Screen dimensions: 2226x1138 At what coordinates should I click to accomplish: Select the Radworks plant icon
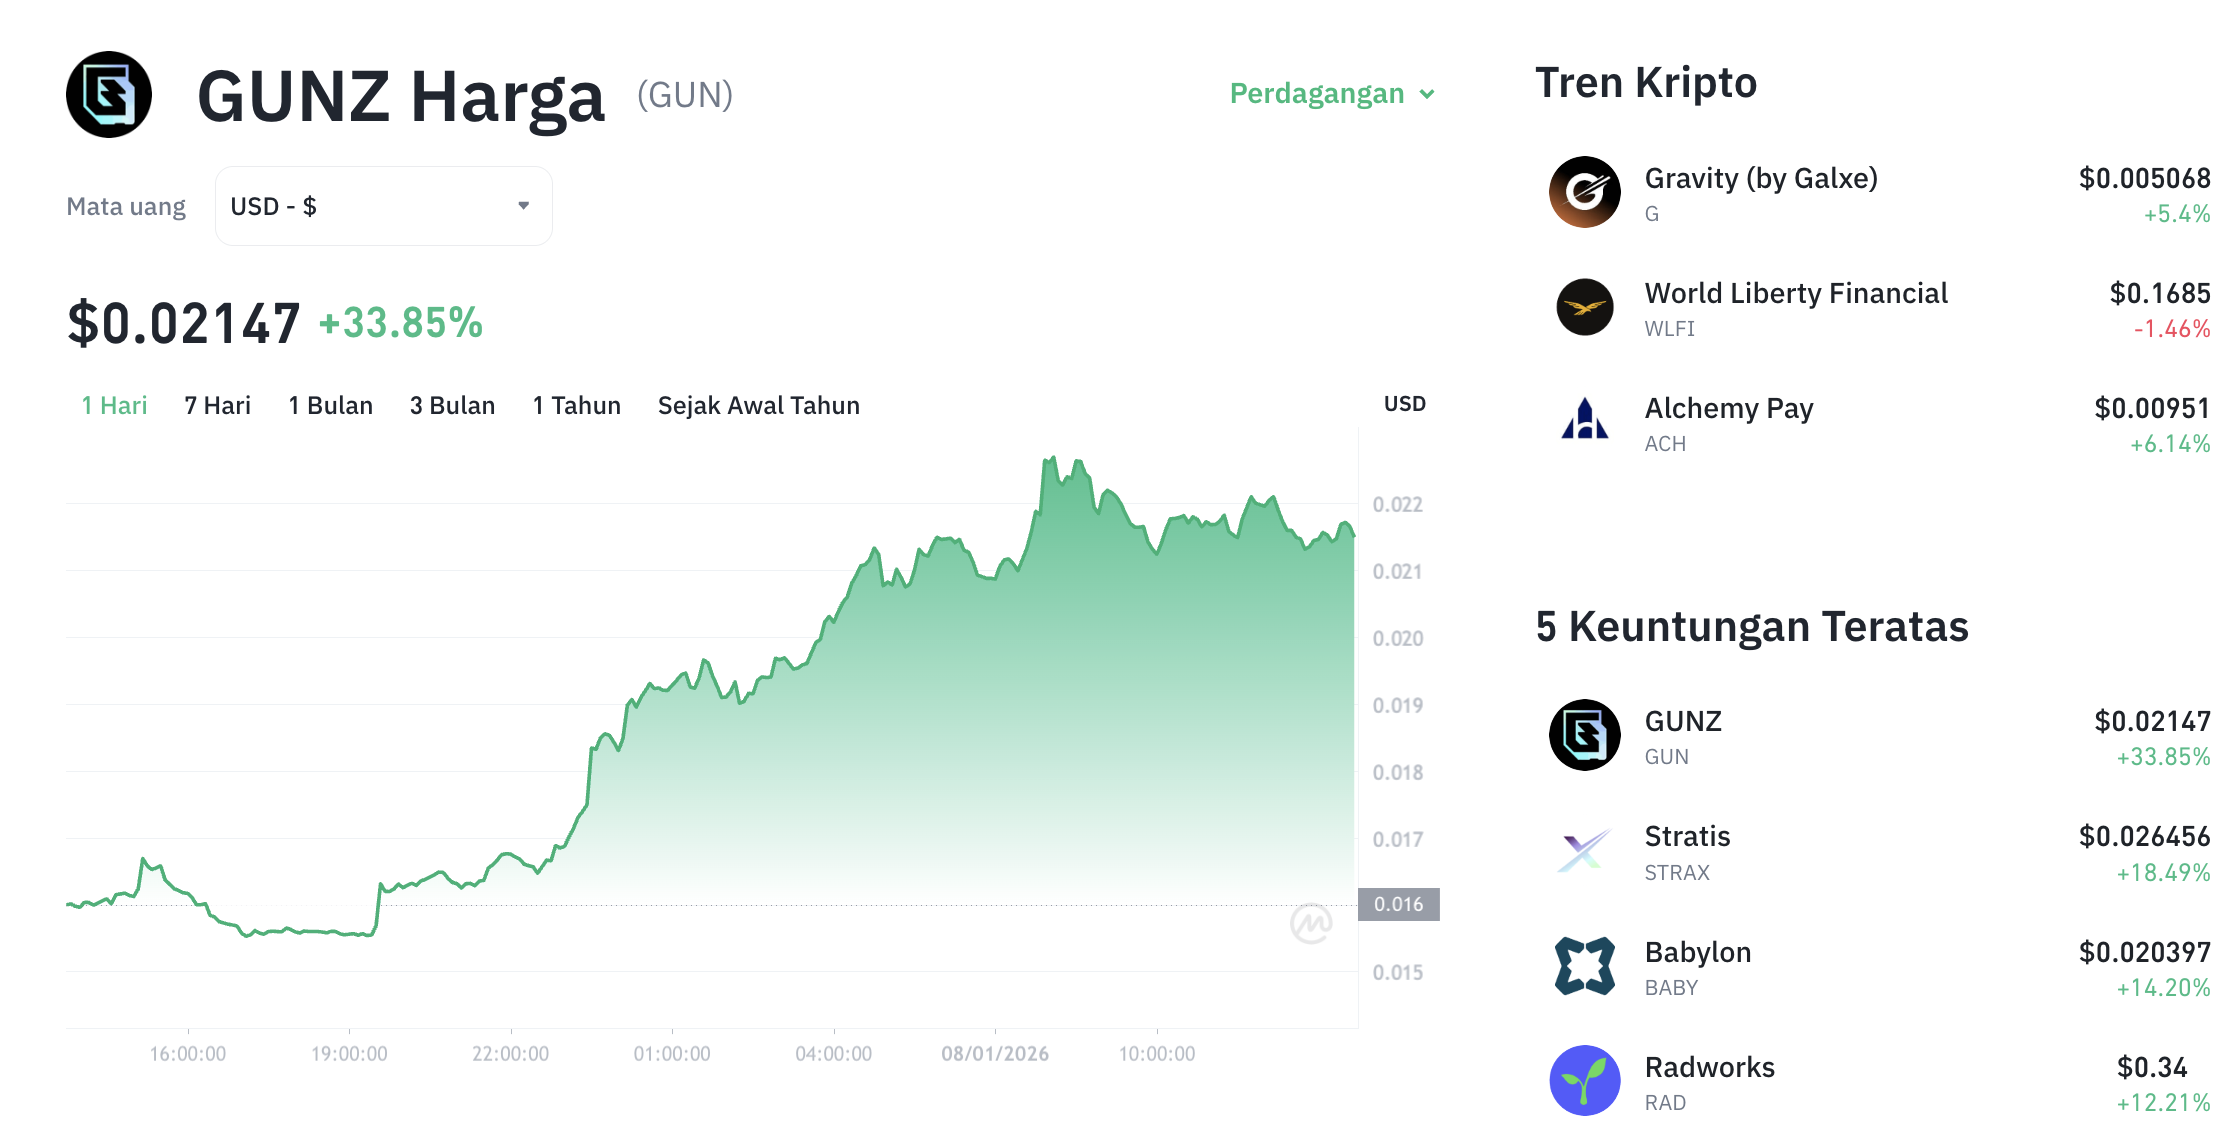coord(1585,1081)
